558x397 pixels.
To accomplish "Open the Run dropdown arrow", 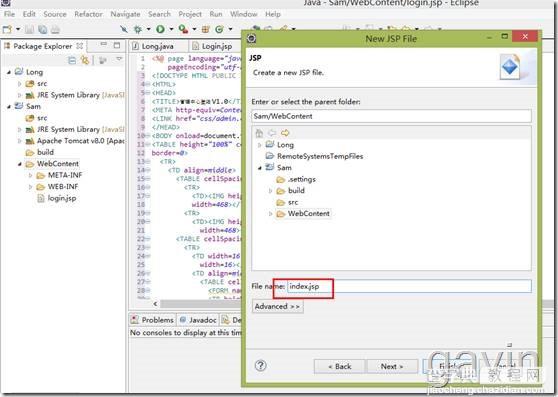I will point(171,29).
